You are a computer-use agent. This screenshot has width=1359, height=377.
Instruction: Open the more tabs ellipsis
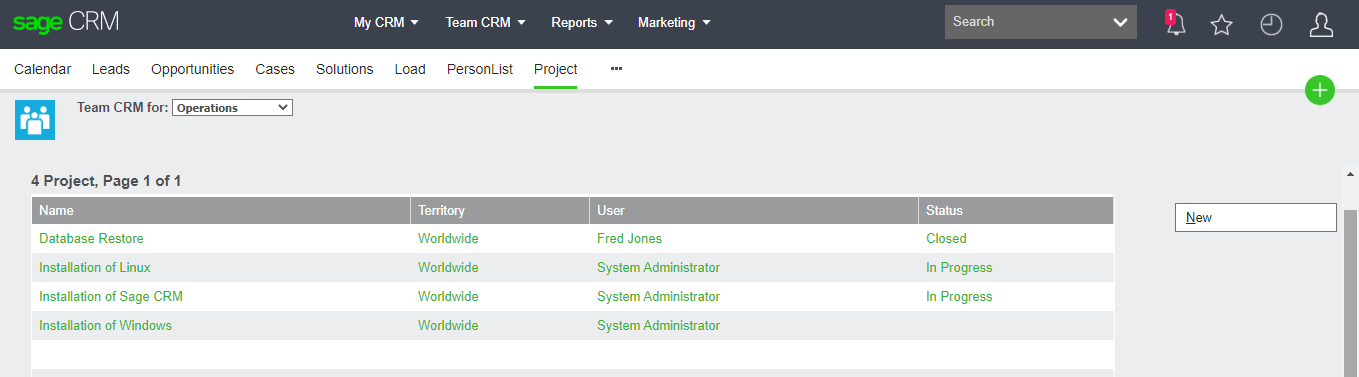[x=616, y=69]
